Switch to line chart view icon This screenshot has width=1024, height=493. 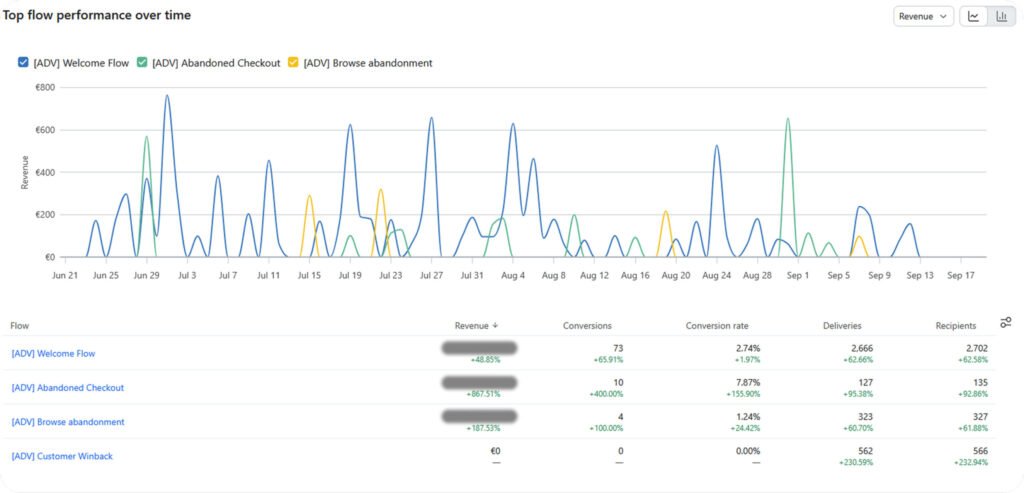point(973,17)
